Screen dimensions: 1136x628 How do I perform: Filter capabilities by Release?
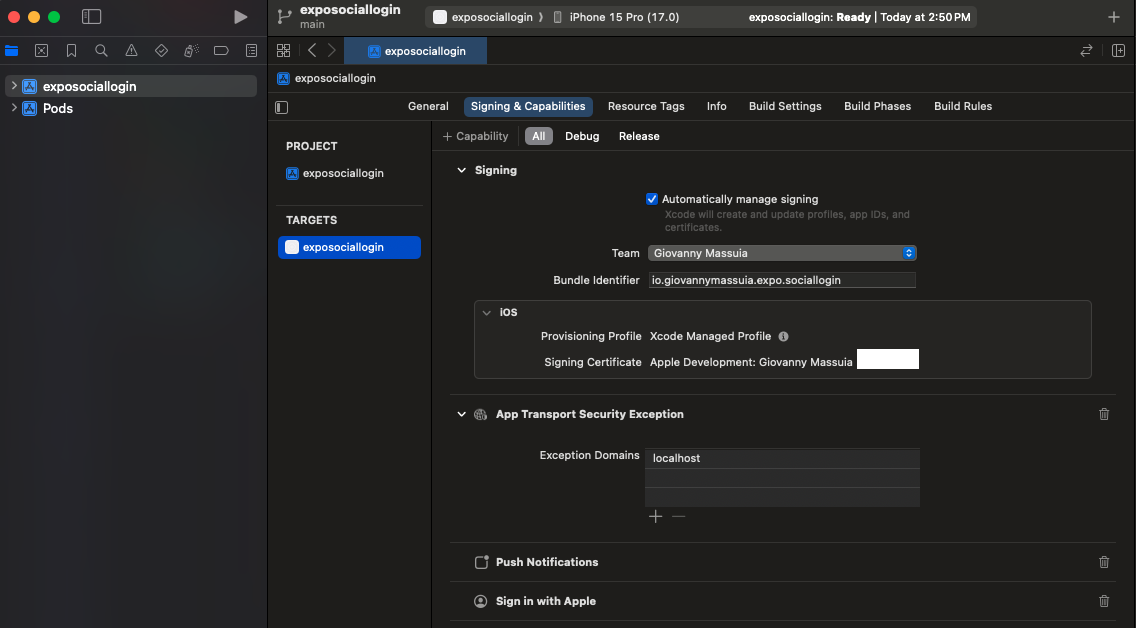(639, 136)
